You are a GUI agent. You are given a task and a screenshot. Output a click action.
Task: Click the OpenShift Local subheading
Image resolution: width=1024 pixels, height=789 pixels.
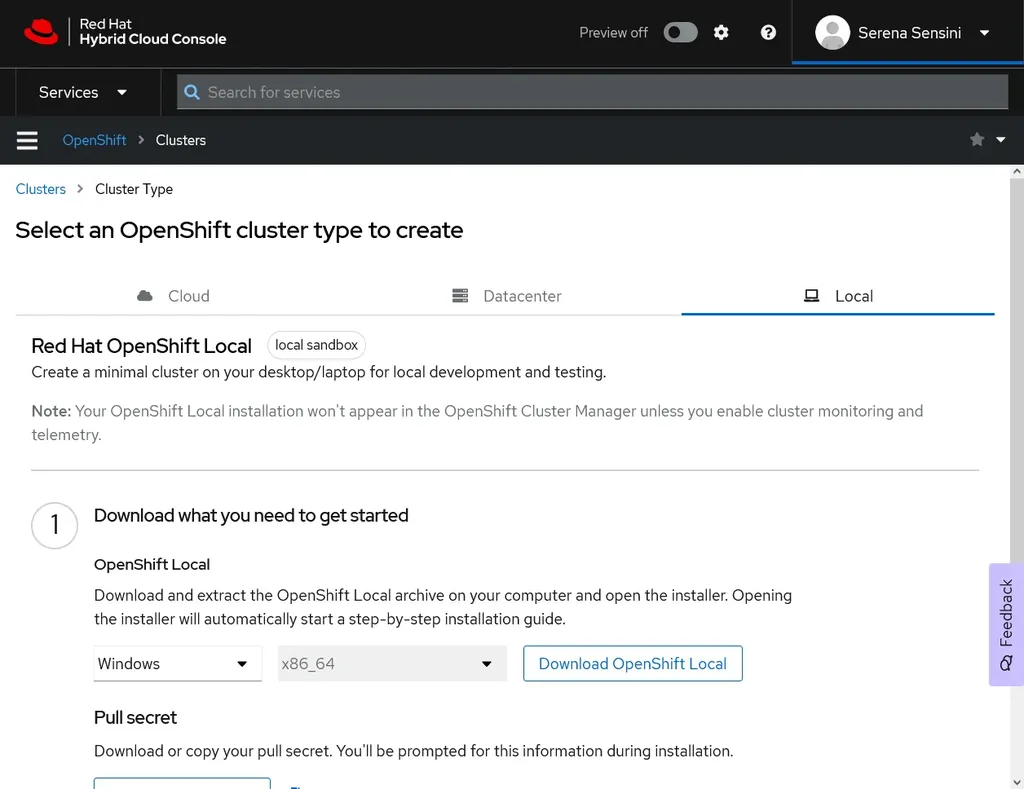click(152, 564)
